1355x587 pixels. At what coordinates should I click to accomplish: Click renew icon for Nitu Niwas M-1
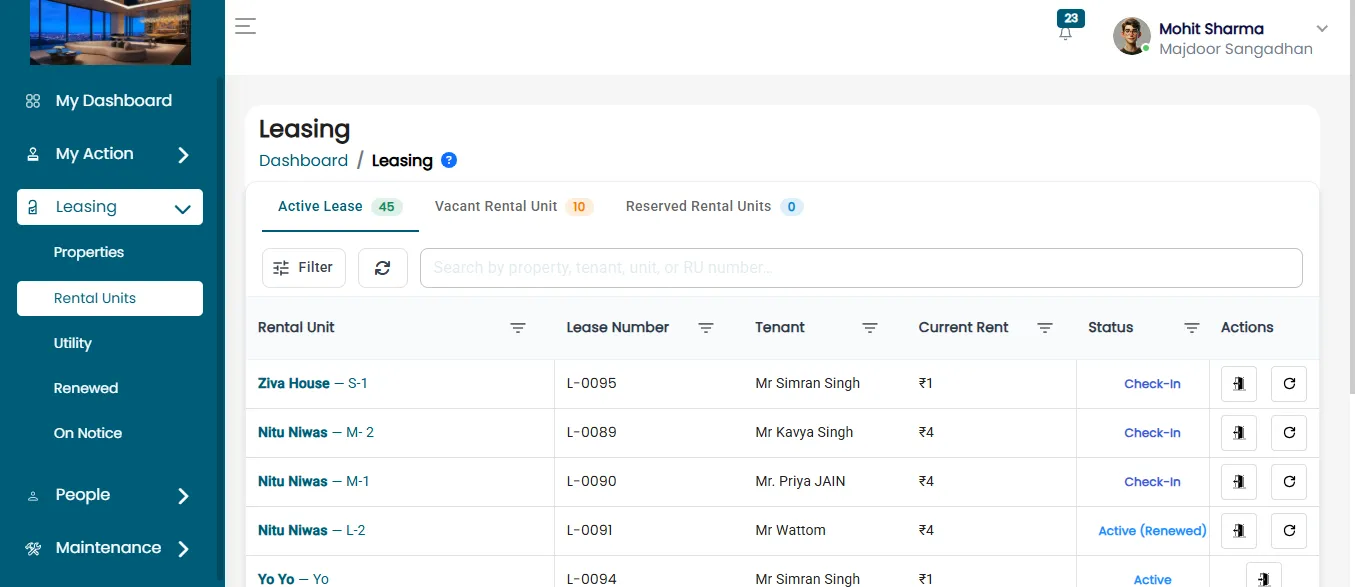[x=1289, y=481]
